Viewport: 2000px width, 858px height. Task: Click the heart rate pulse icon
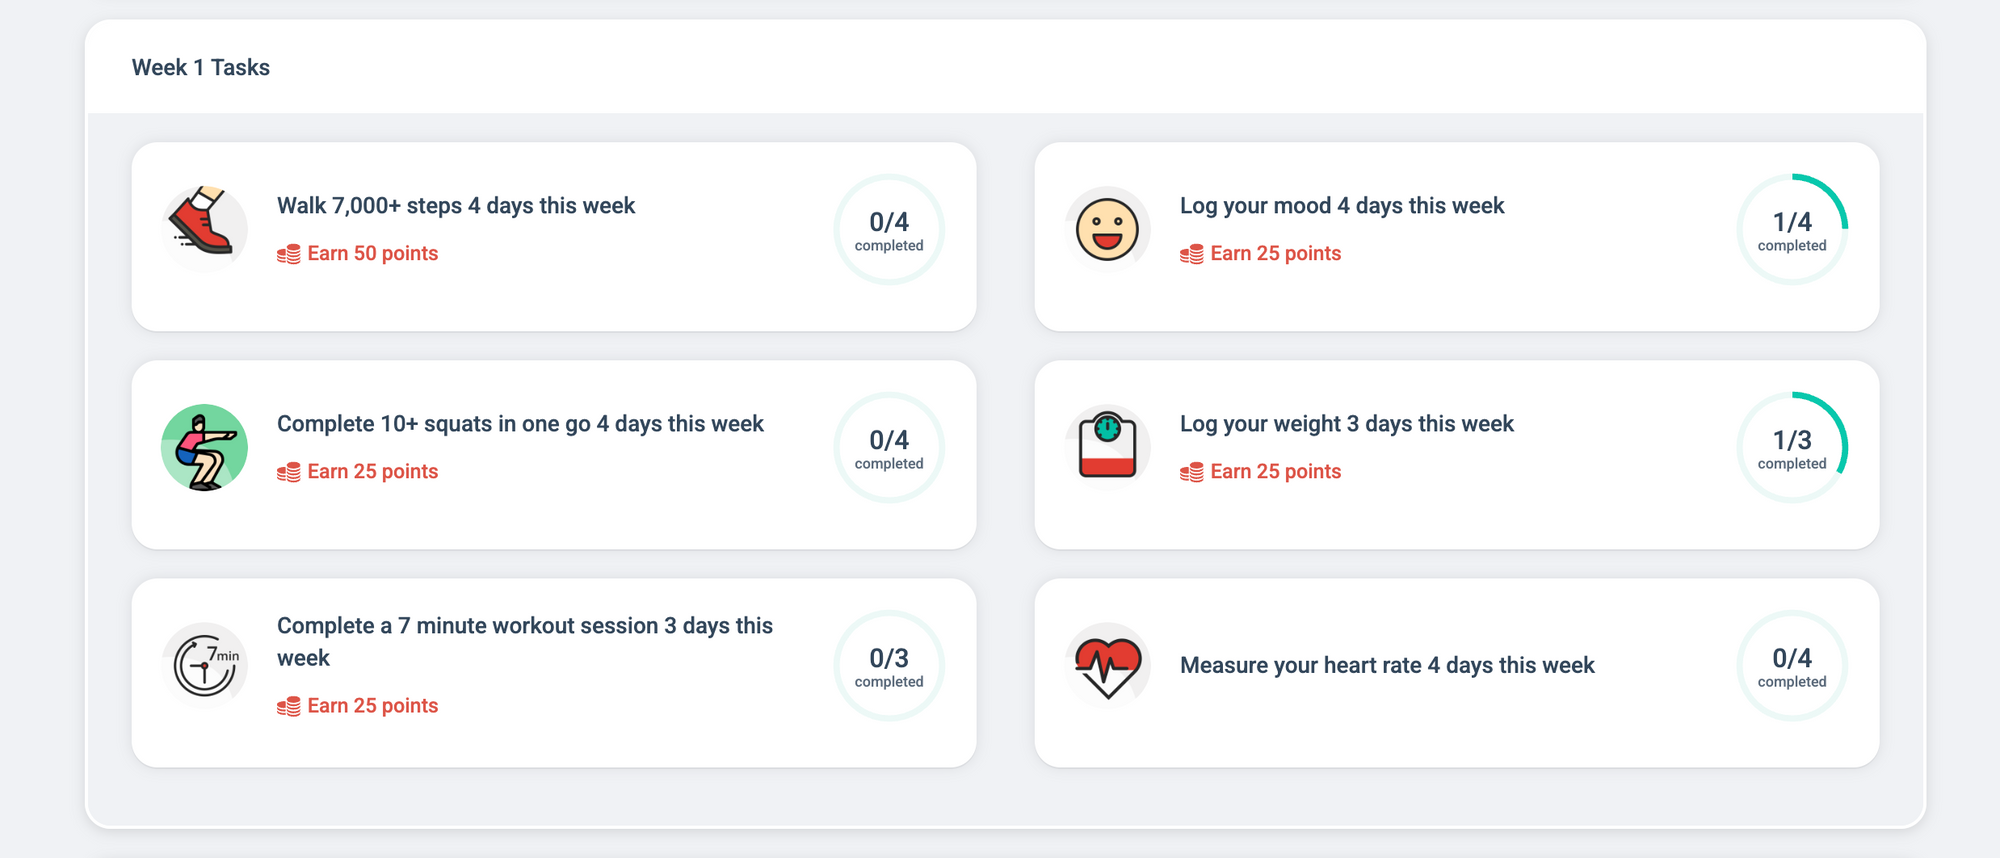click(1107, 665)
